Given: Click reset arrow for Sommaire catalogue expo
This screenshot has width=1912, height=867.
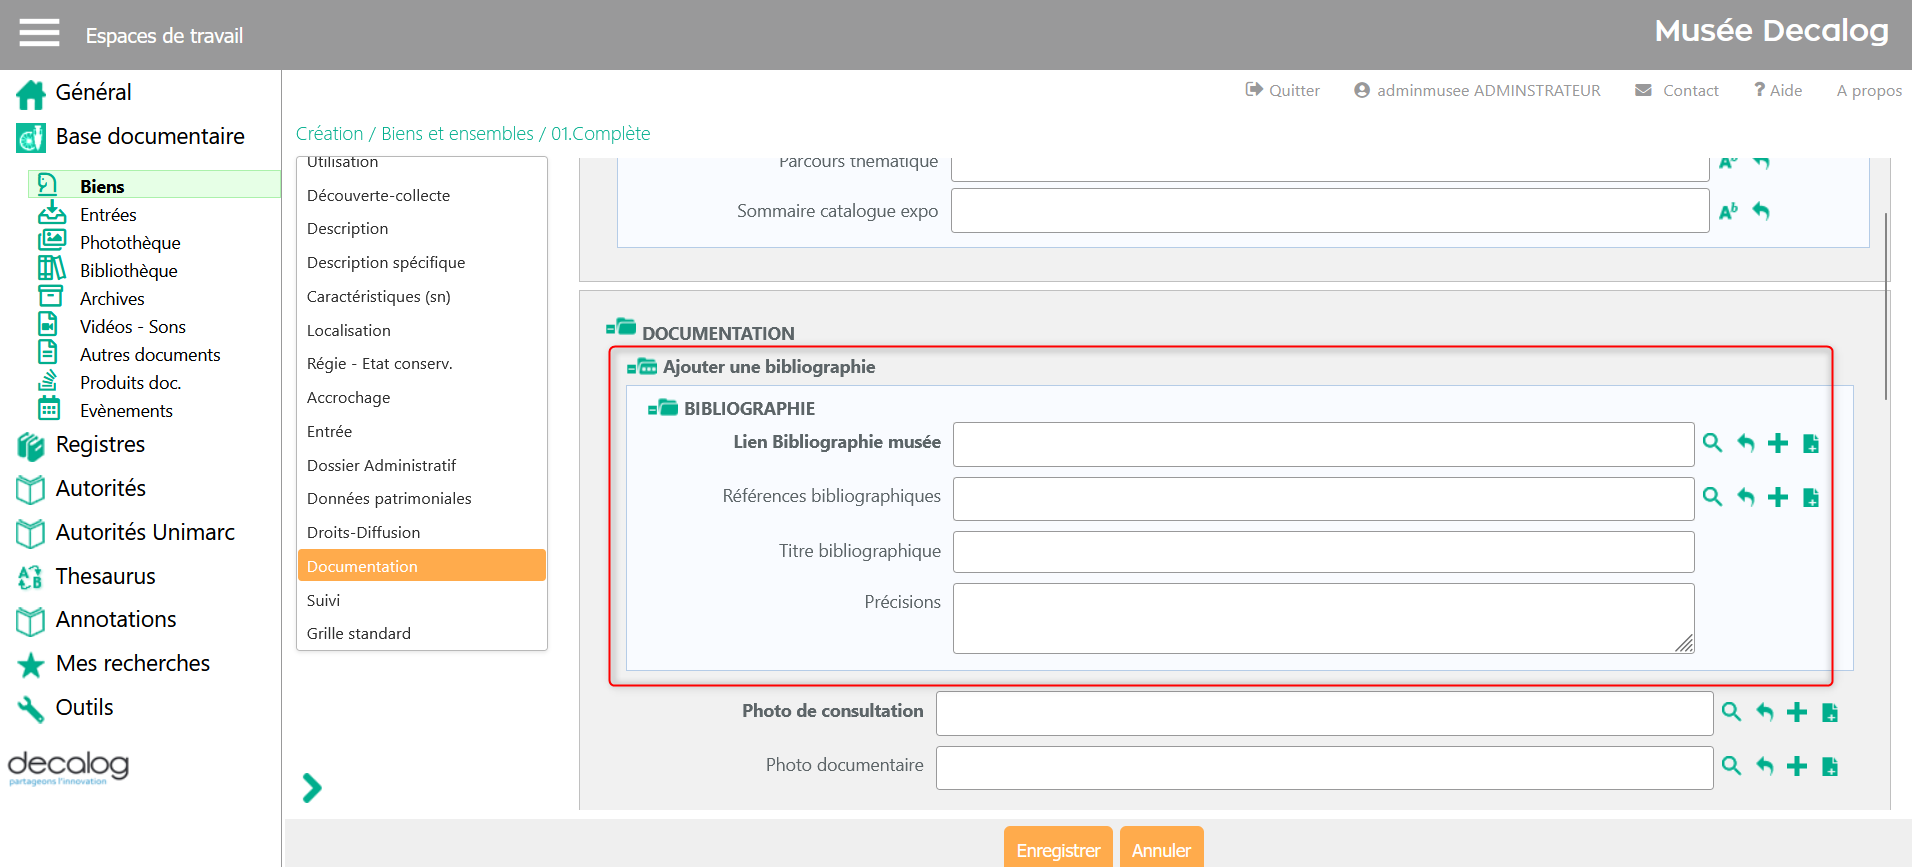Looking at the screenshot, I should (x=1761, y=211).
